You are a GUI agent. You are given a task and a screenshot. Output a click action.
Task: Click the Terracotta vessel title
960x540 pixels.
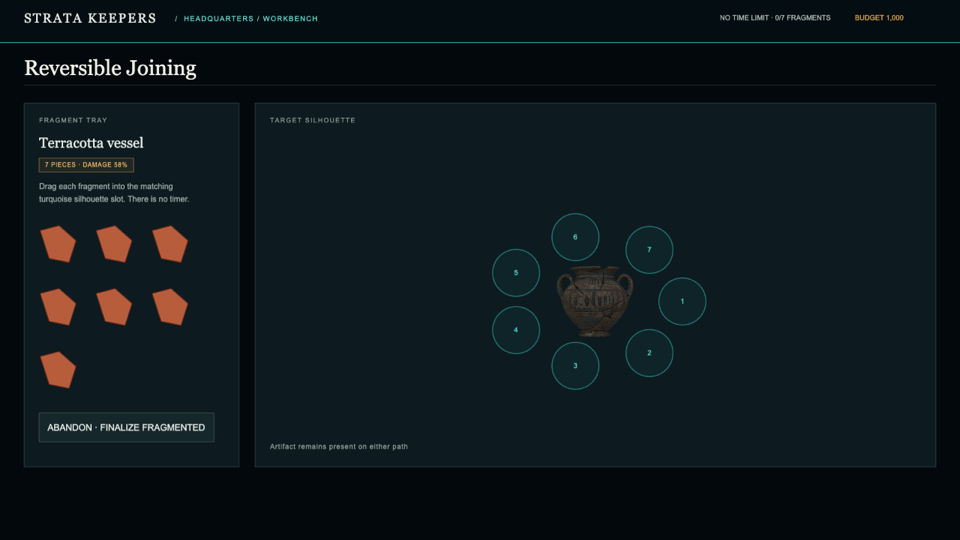point(91,143)
